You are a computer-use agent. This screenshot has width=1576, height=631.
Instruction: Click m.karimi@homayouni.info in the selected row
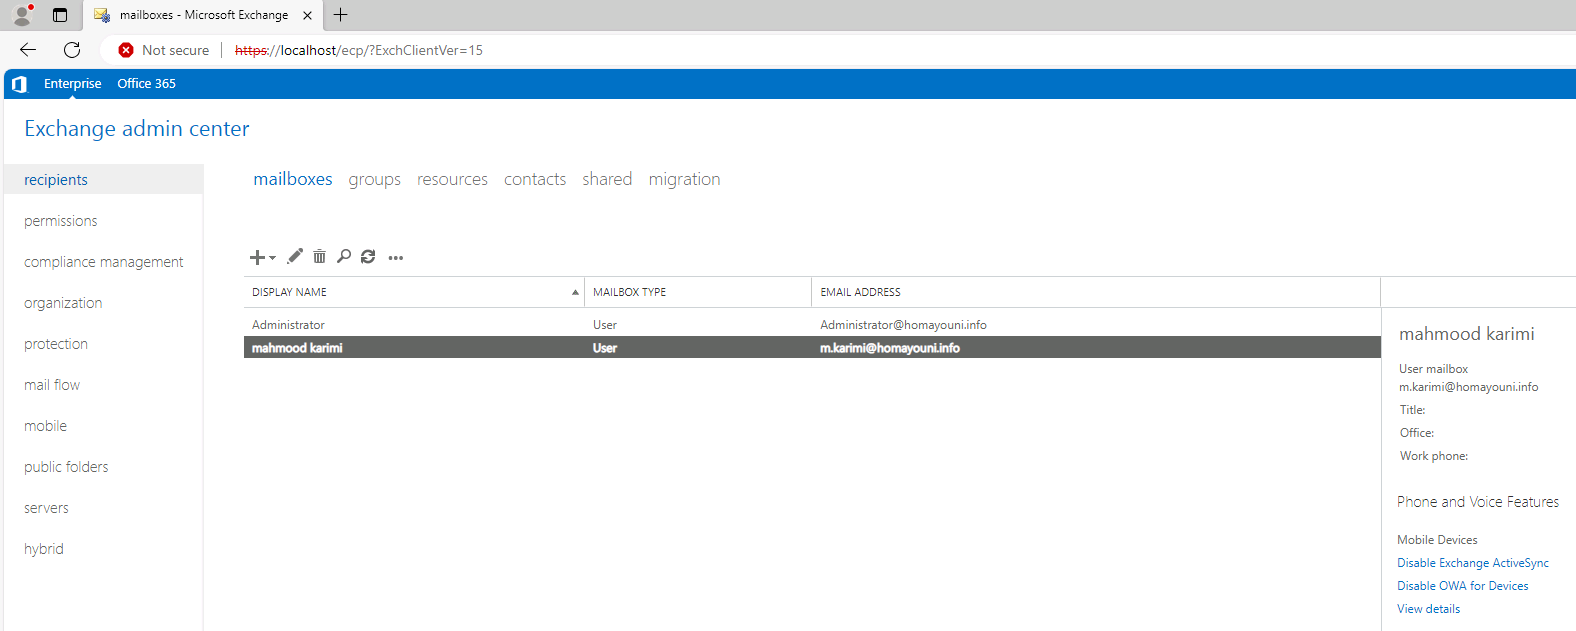point(890,348)
